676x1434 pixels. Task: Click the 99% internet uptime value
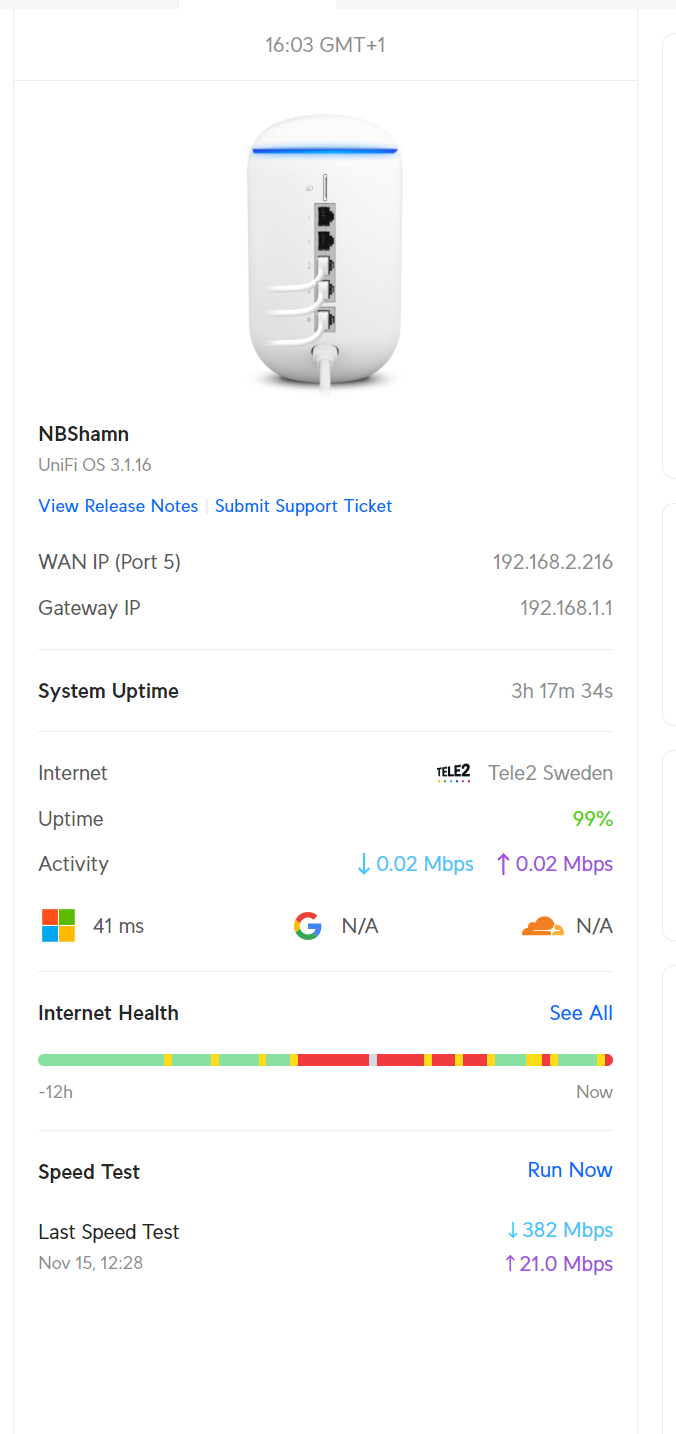point(593,819)
